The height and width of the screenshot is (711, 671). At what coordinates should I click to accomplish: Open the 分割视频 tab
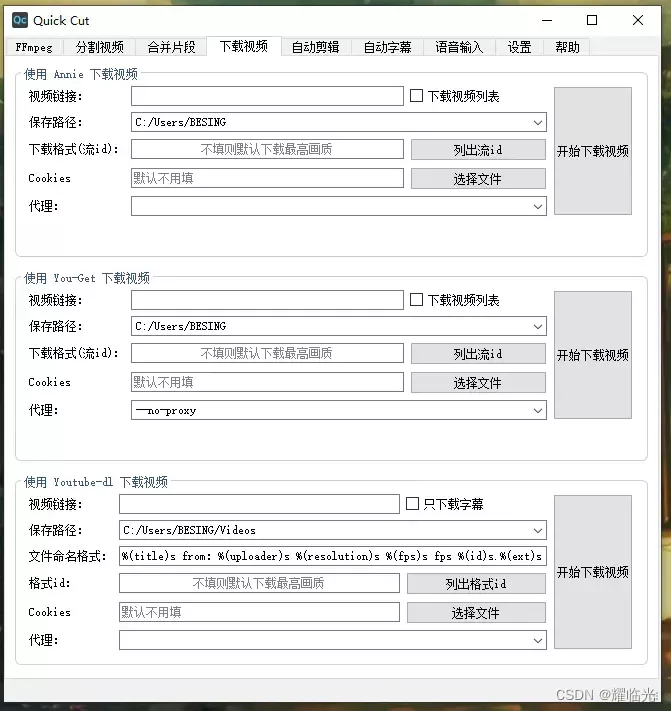[99, 47]
